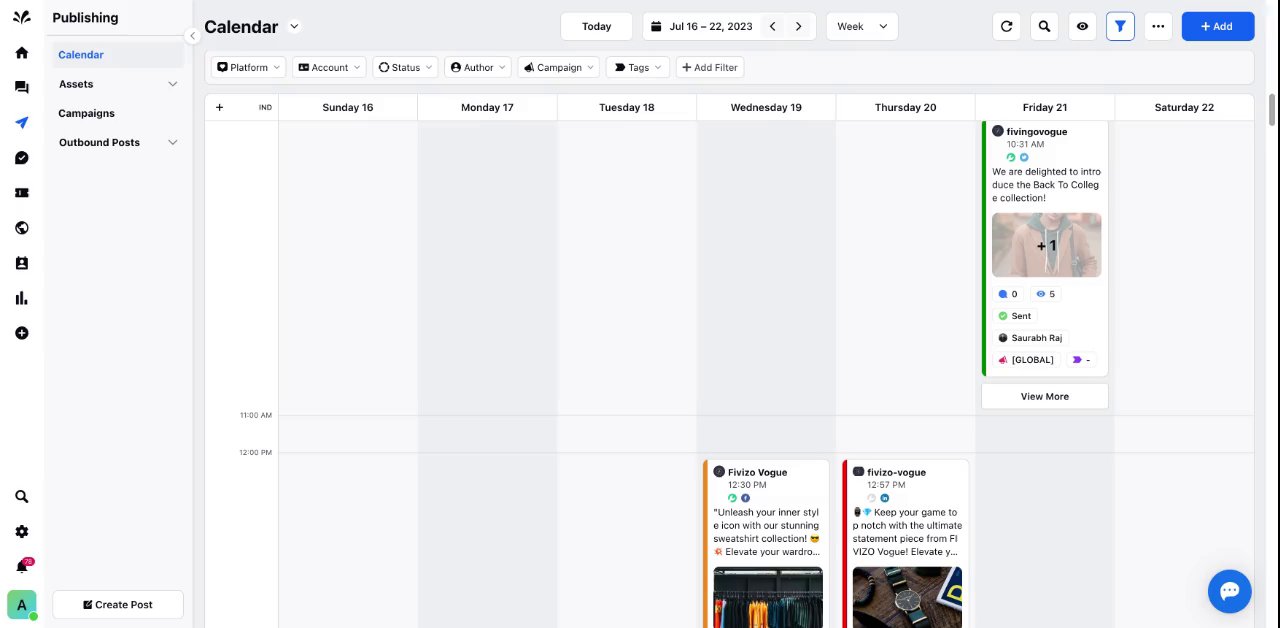
Task: Open the Calendar title dropdown arrow
Action: click(293, 27)
